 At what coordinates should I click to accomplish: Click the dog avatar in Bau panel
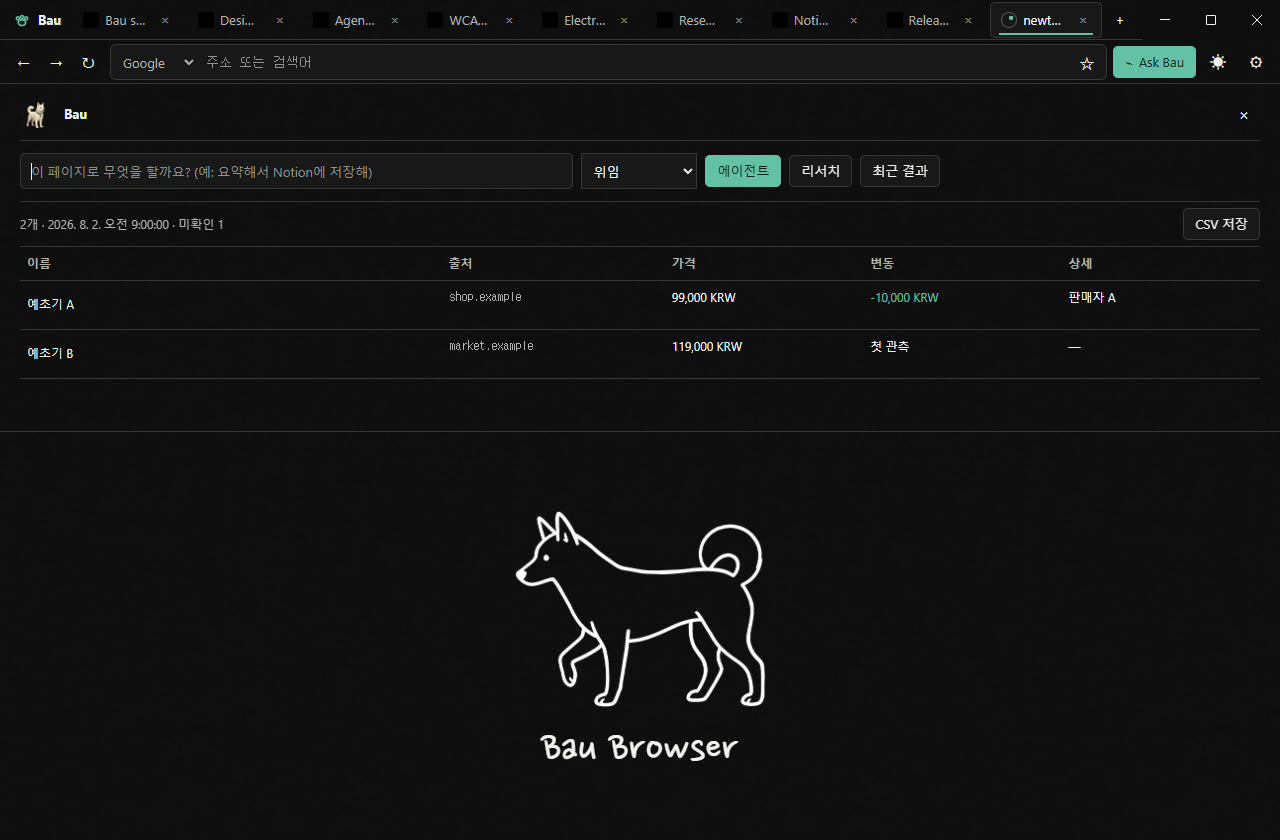coord(36,115)
